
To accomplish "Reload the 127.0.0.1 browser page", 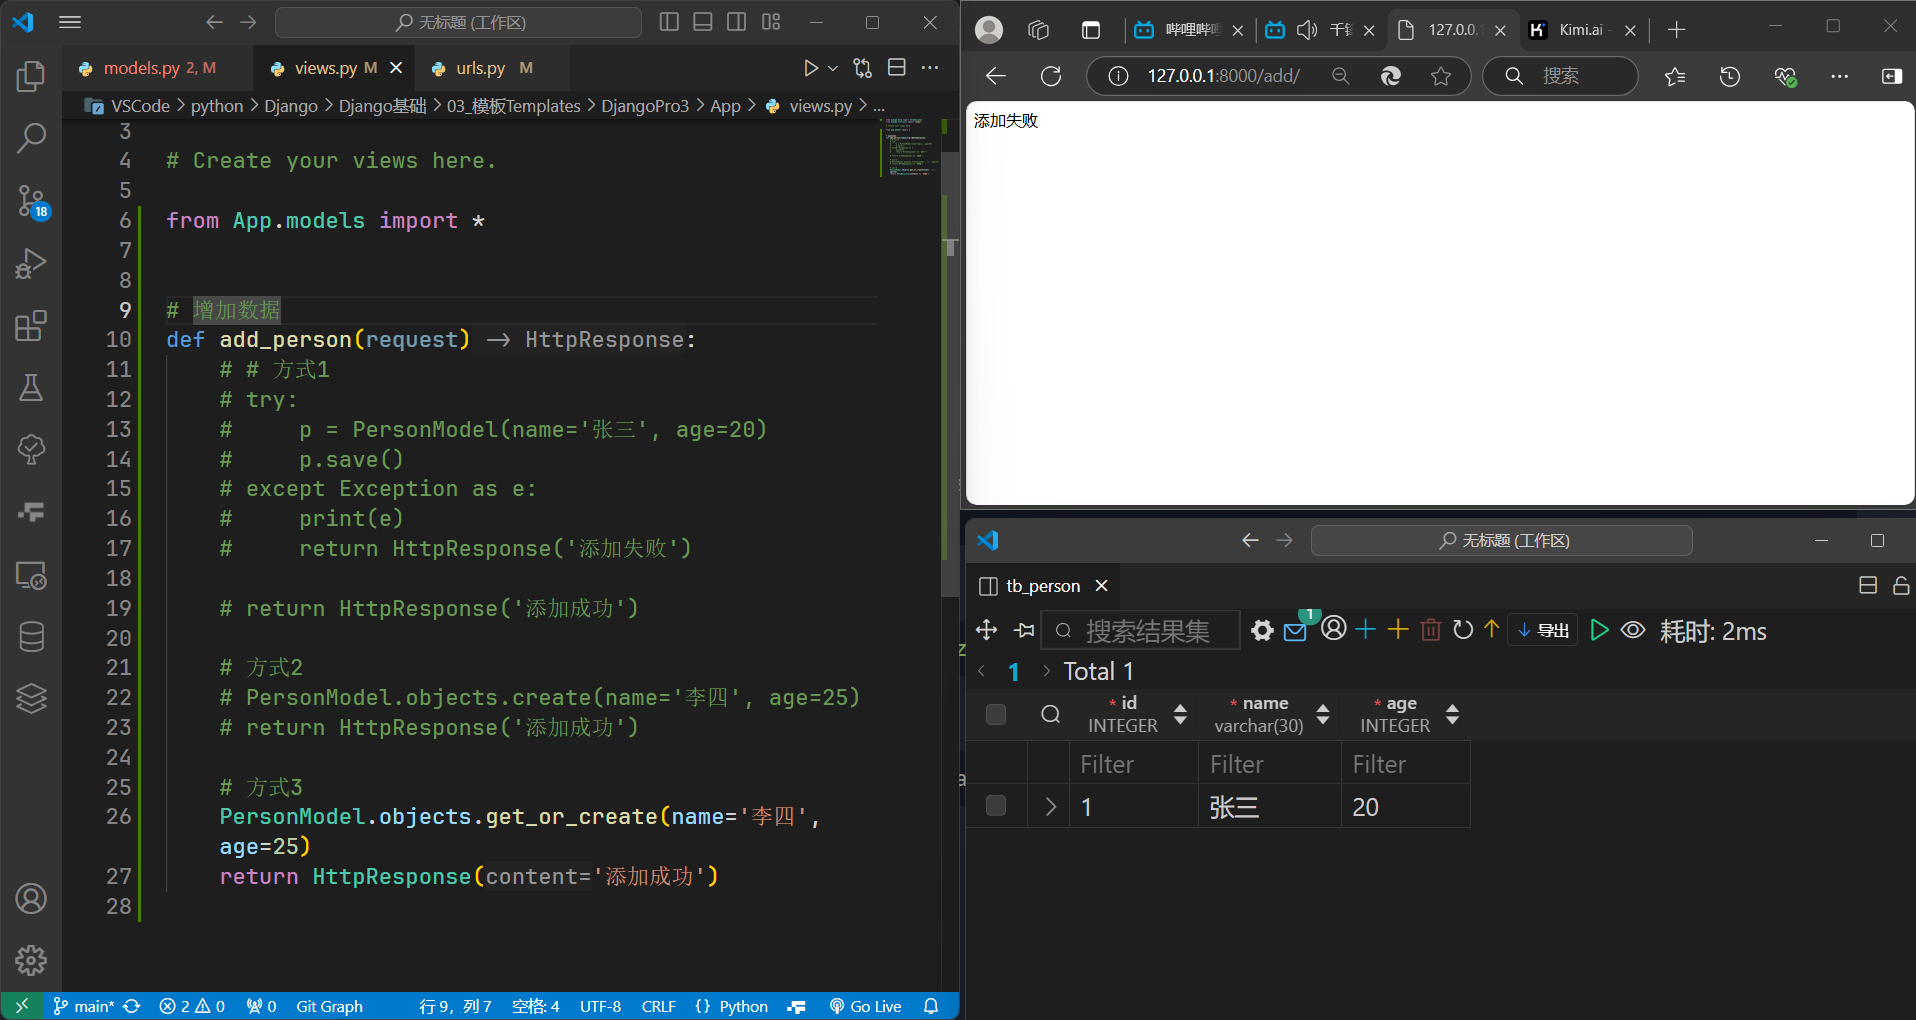I will [1051, 76].
